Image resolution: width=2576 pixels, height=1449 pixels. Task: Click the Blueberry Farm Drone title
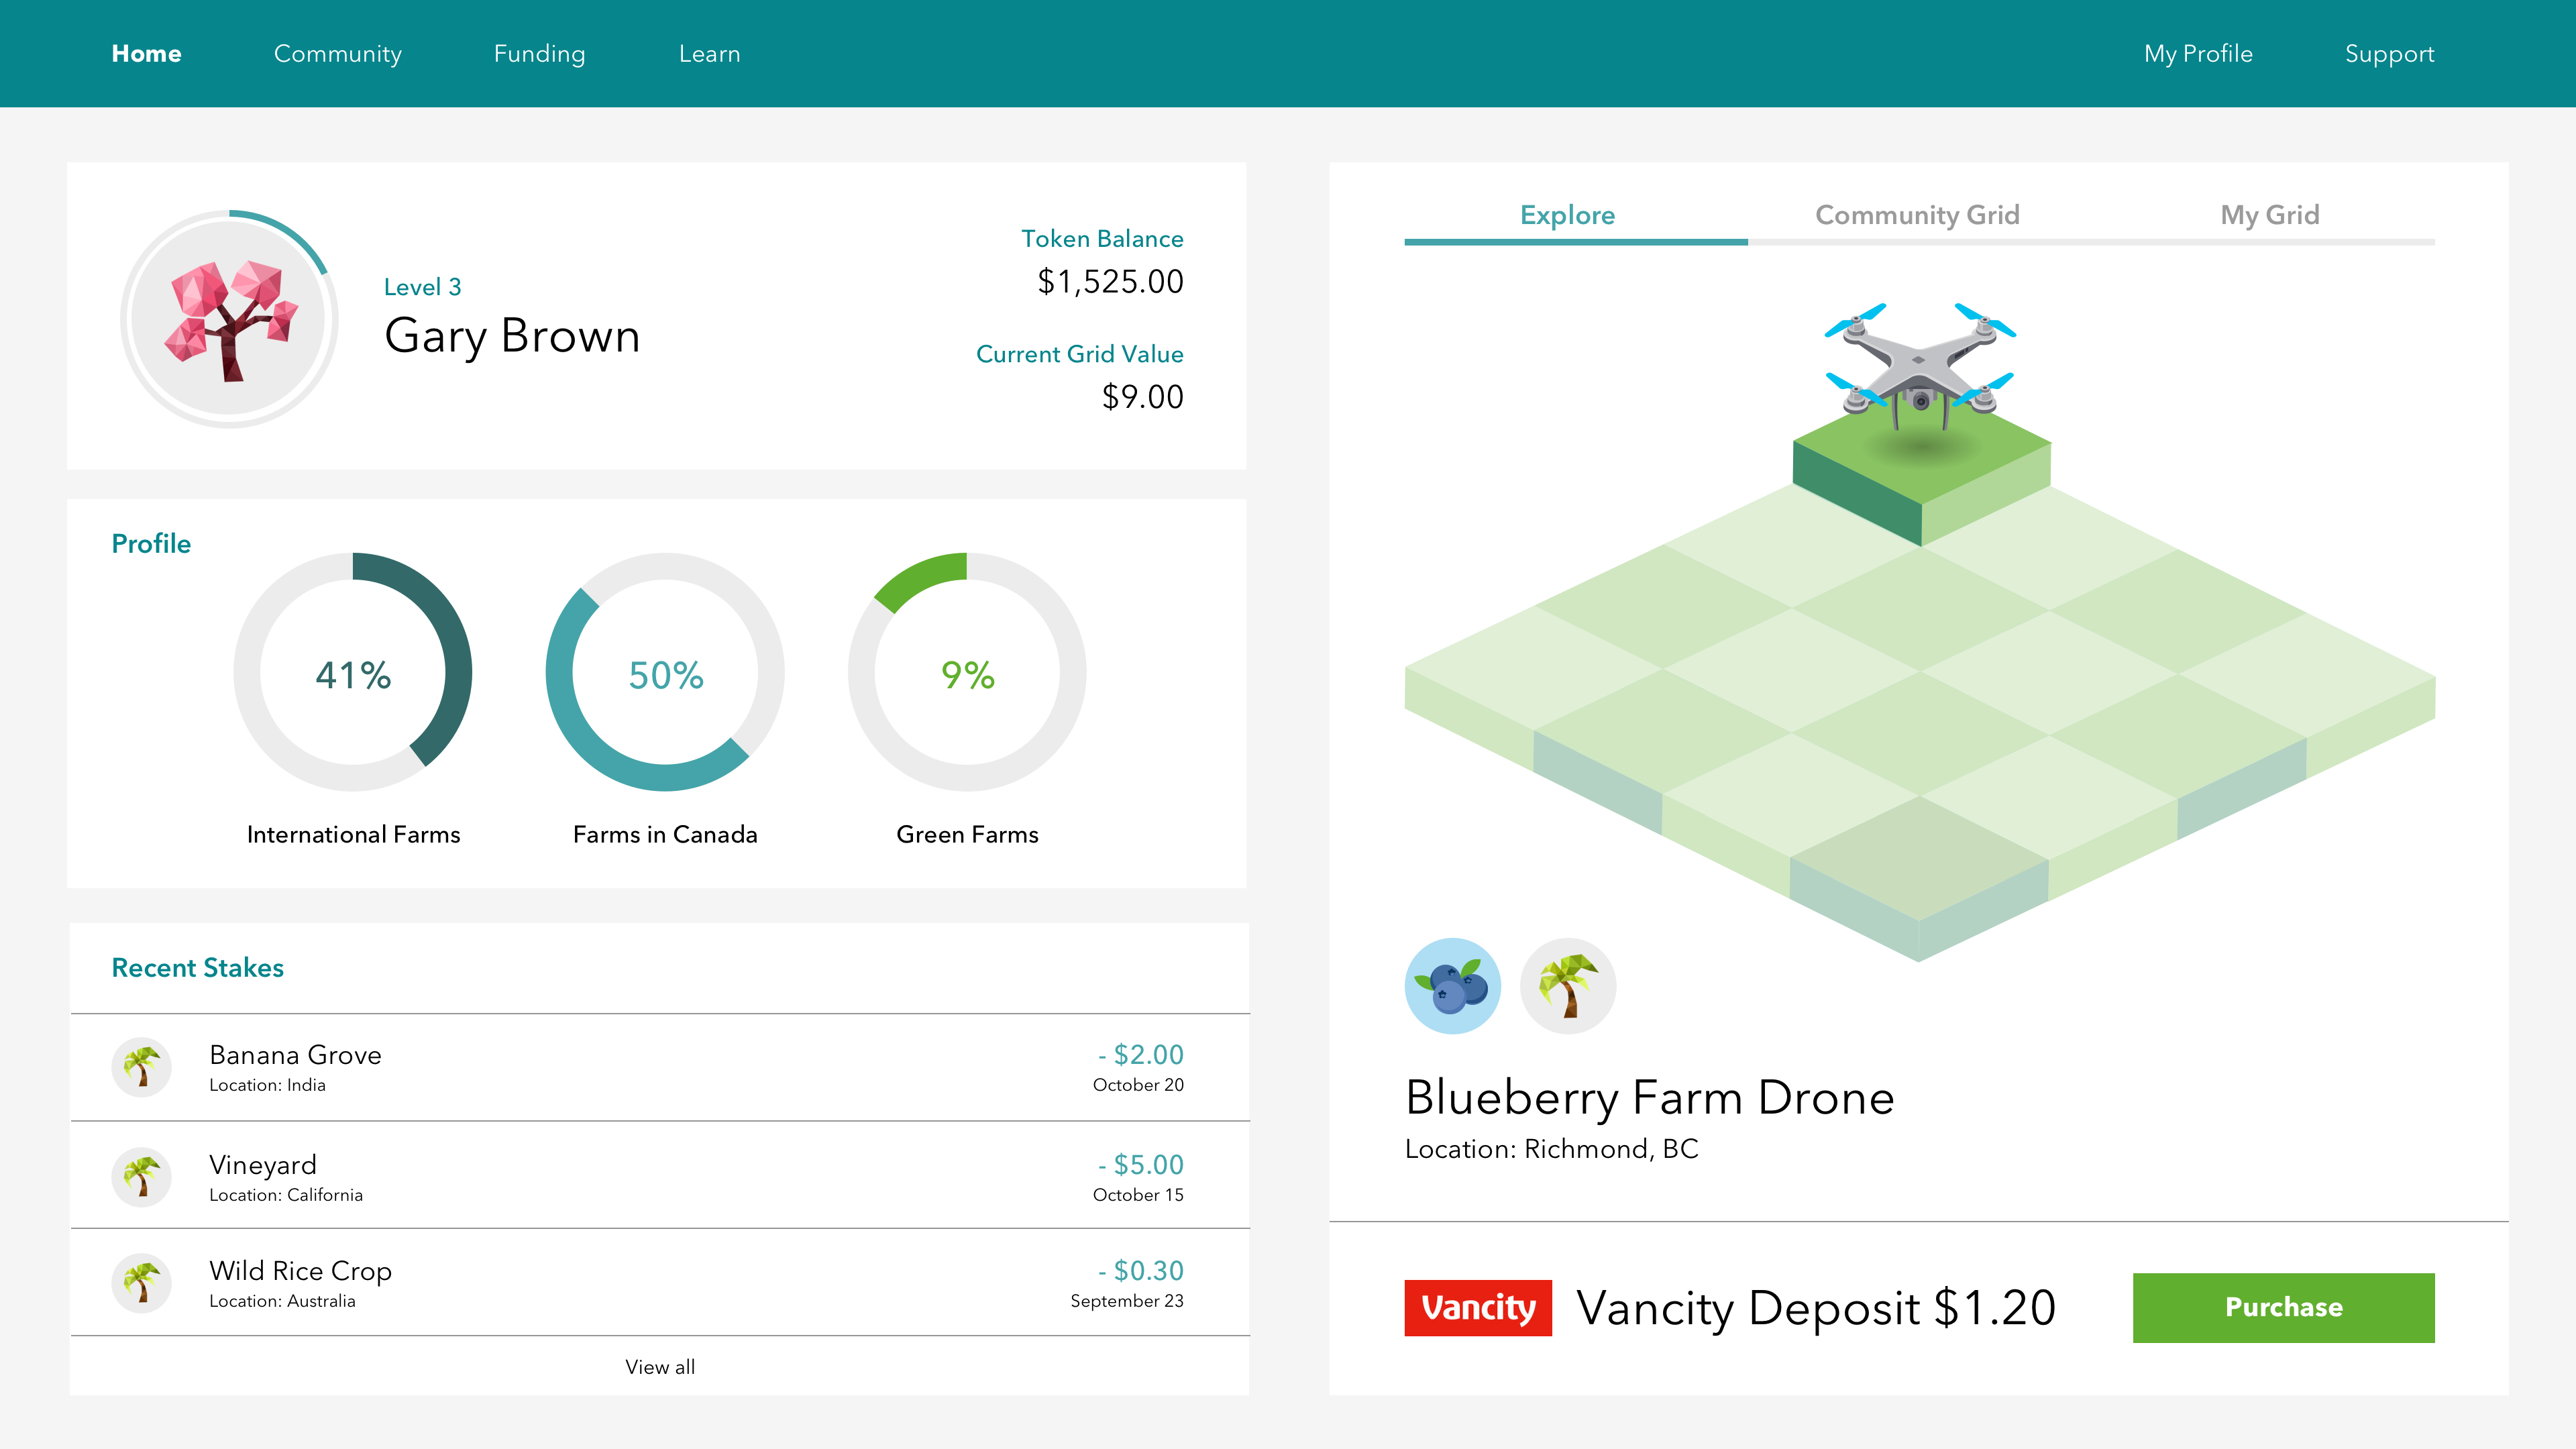[x=1650, y=1098]
